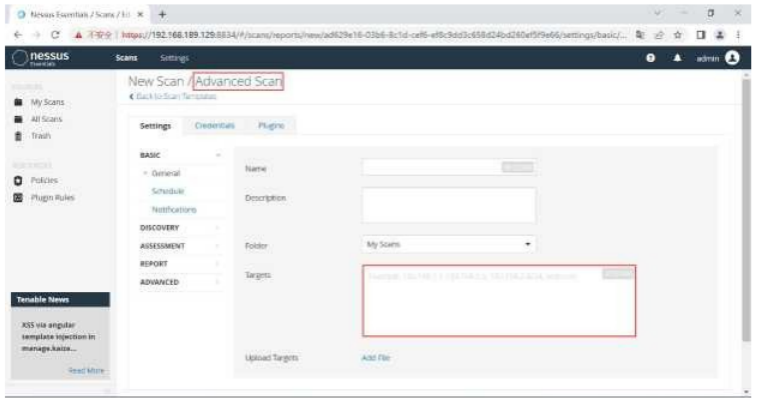This screenshot has width=769, height=409.
Task: Click the browser forward arrow
Action: [36, 35]
